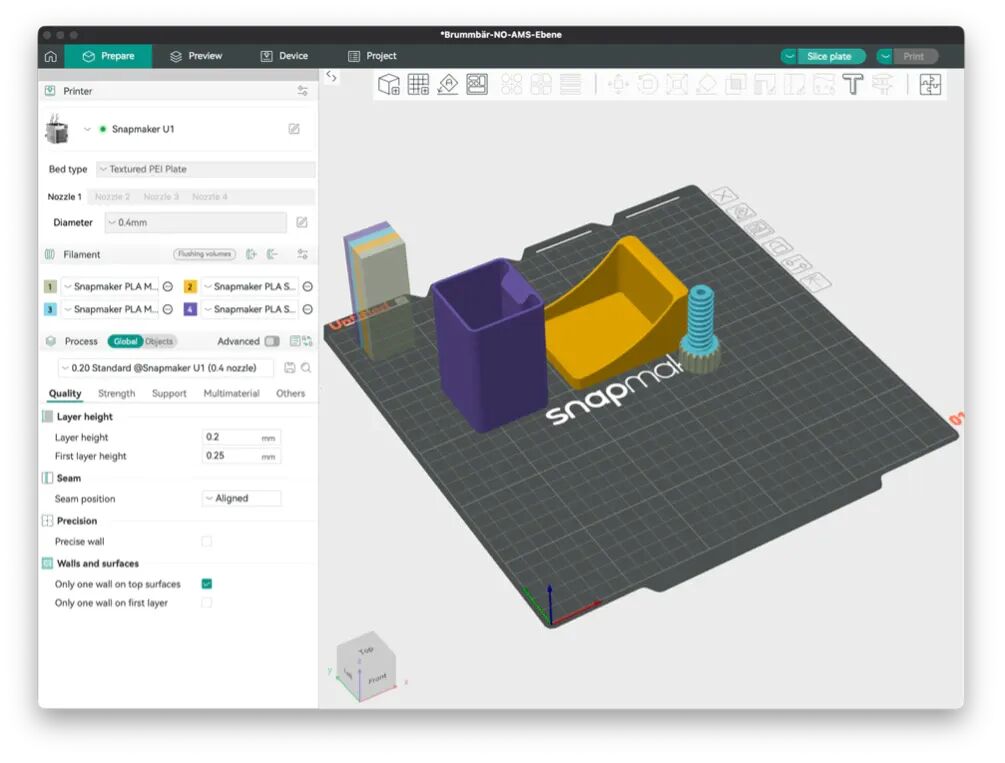Screen dimensions: 1005x763
Task: Uncheck Only one wall on top surfaces
Action: (x=206, y=584)
